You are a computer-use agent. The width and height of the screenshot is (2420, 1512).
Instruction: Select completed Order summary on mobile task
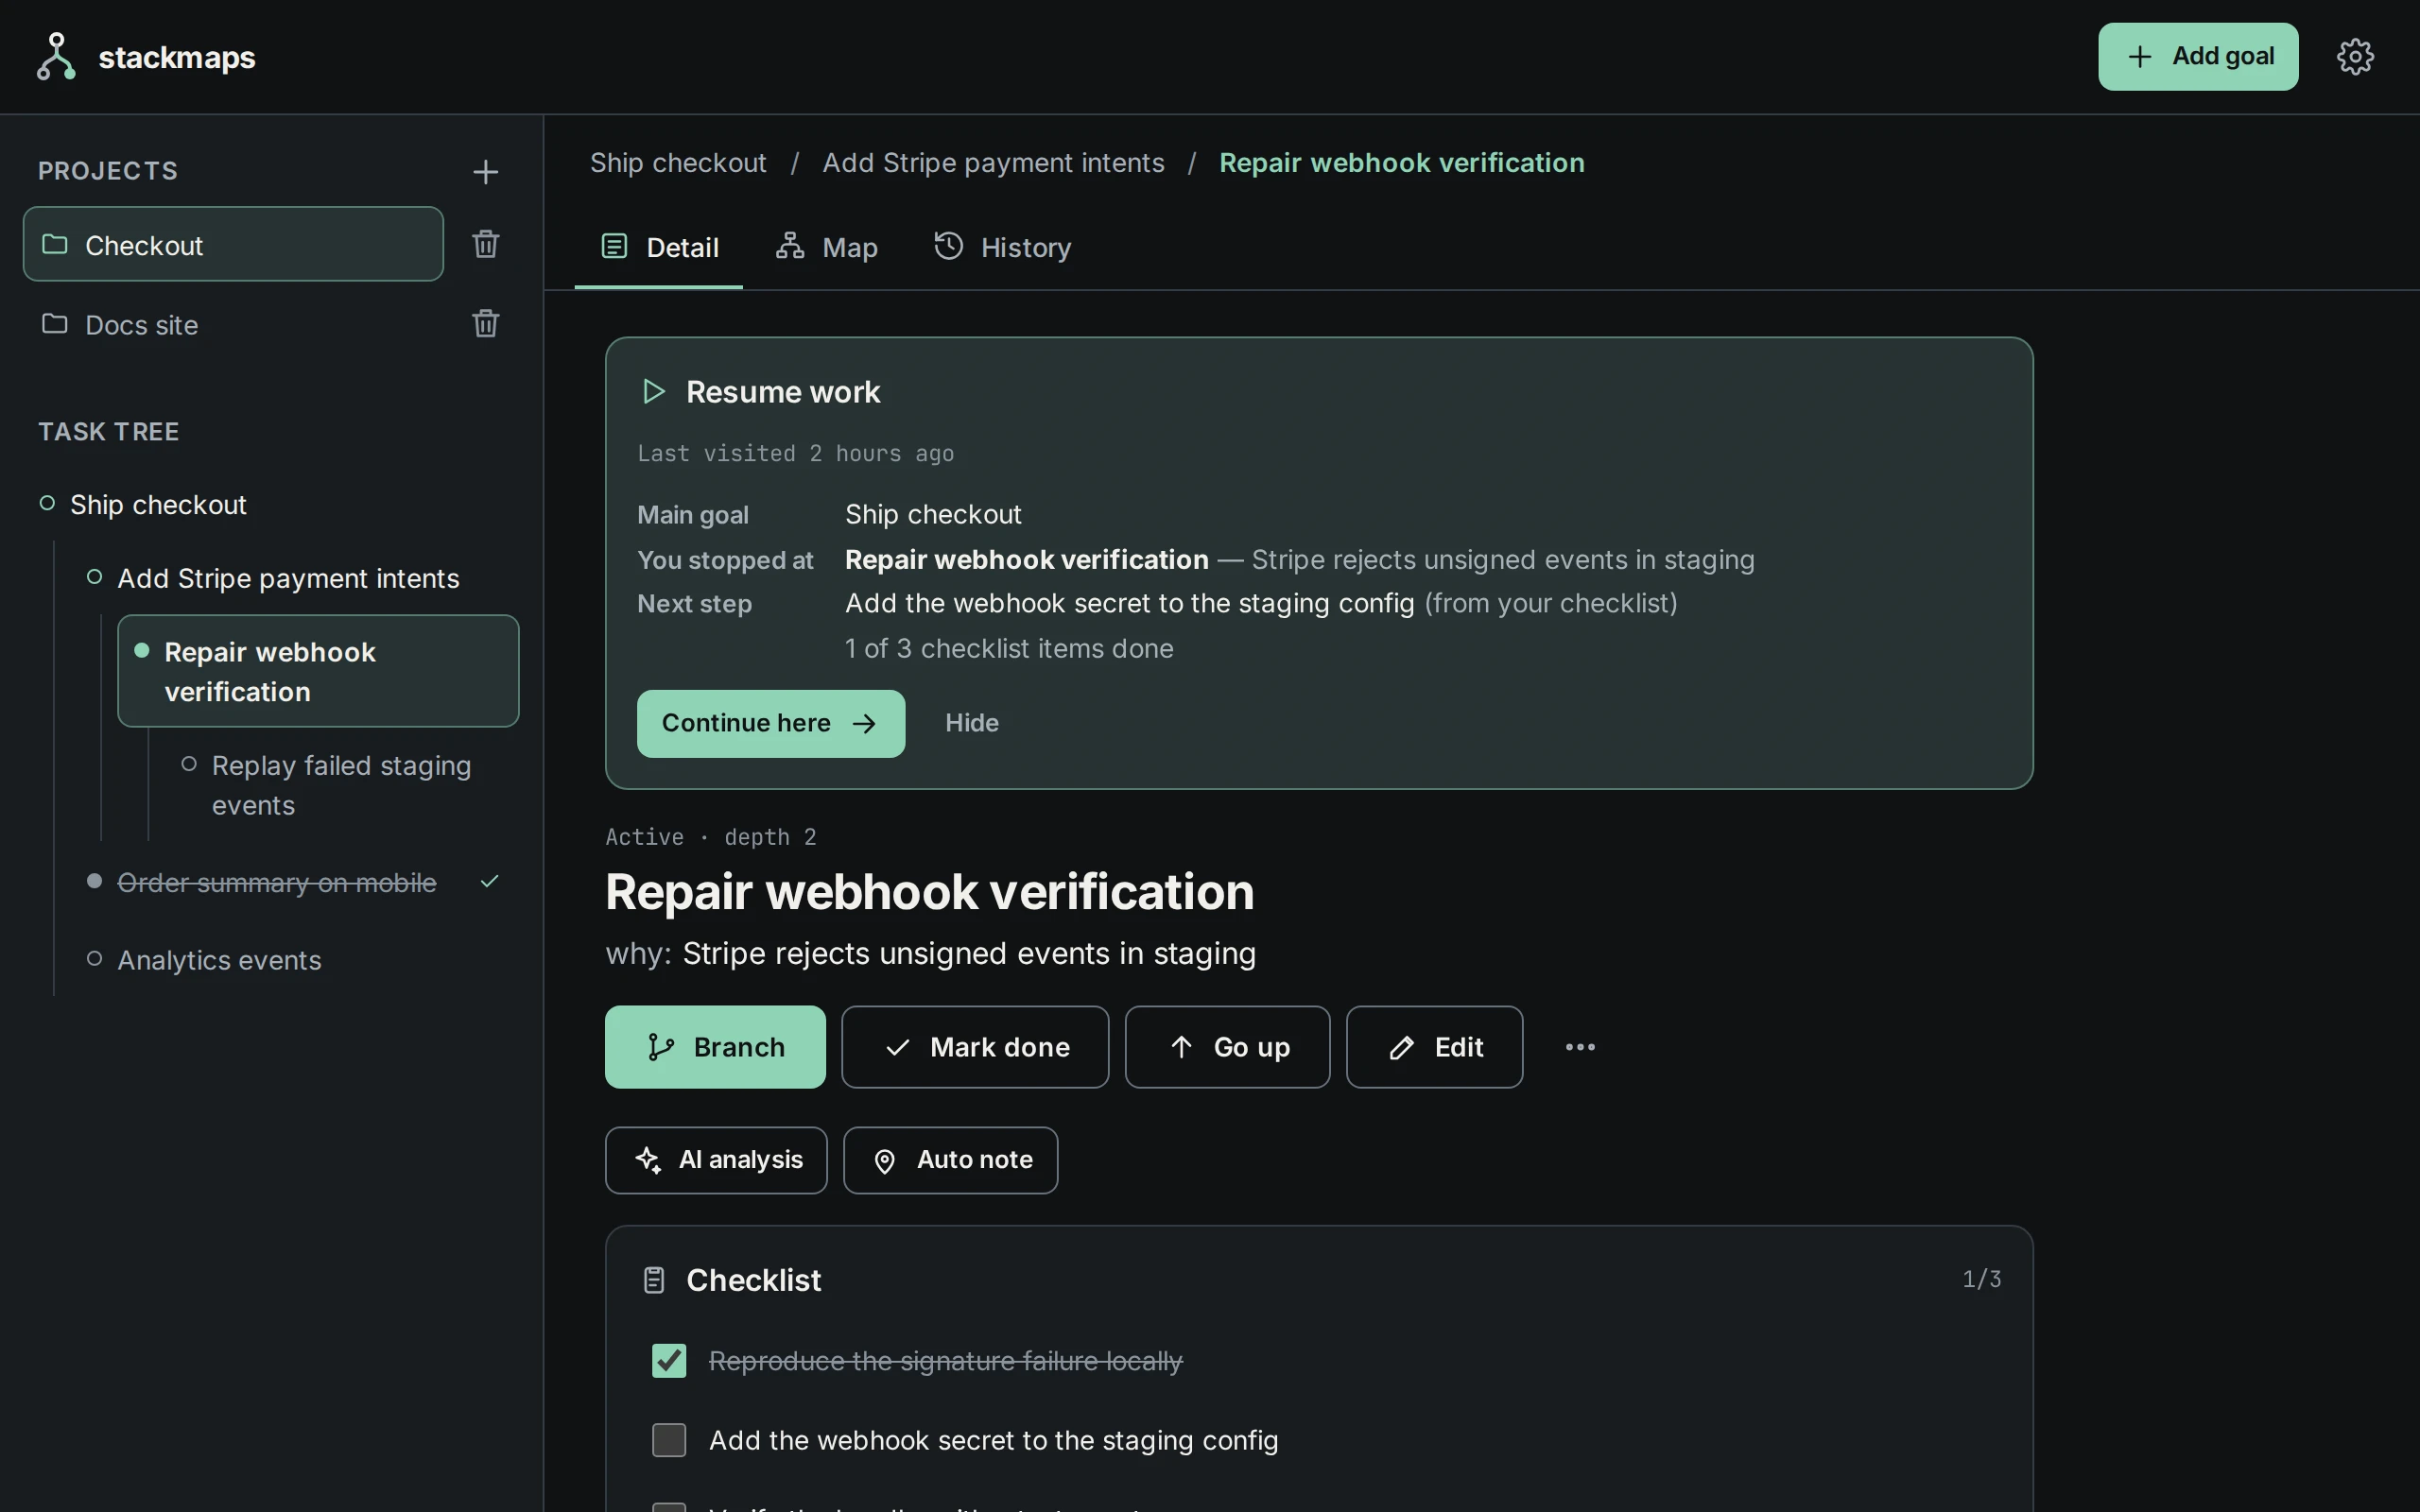coord(277,883)
